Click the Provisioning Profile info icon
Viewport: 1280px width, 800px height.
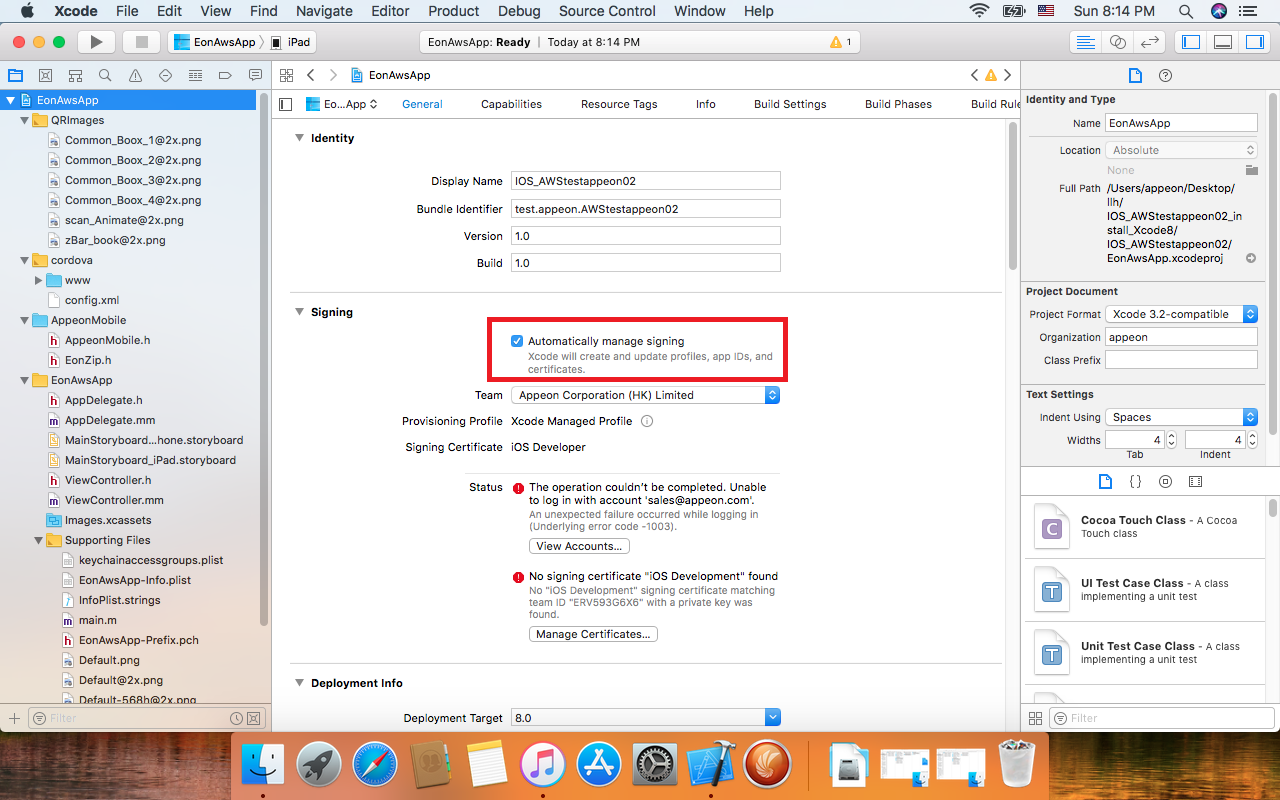(647, 421)
